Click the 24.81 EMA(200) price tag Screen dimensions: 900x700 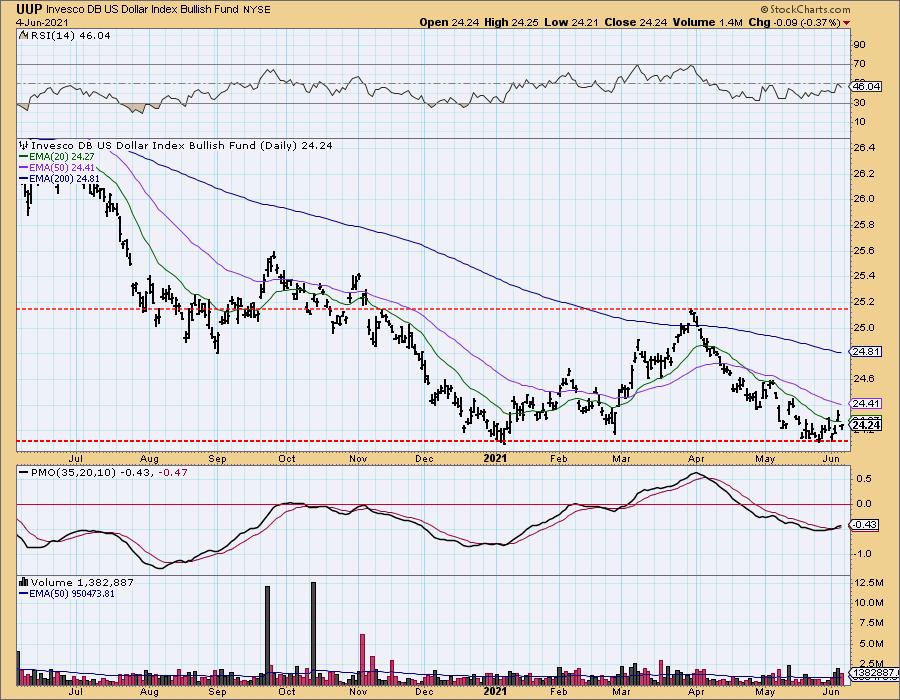click(x=866, y=352)
